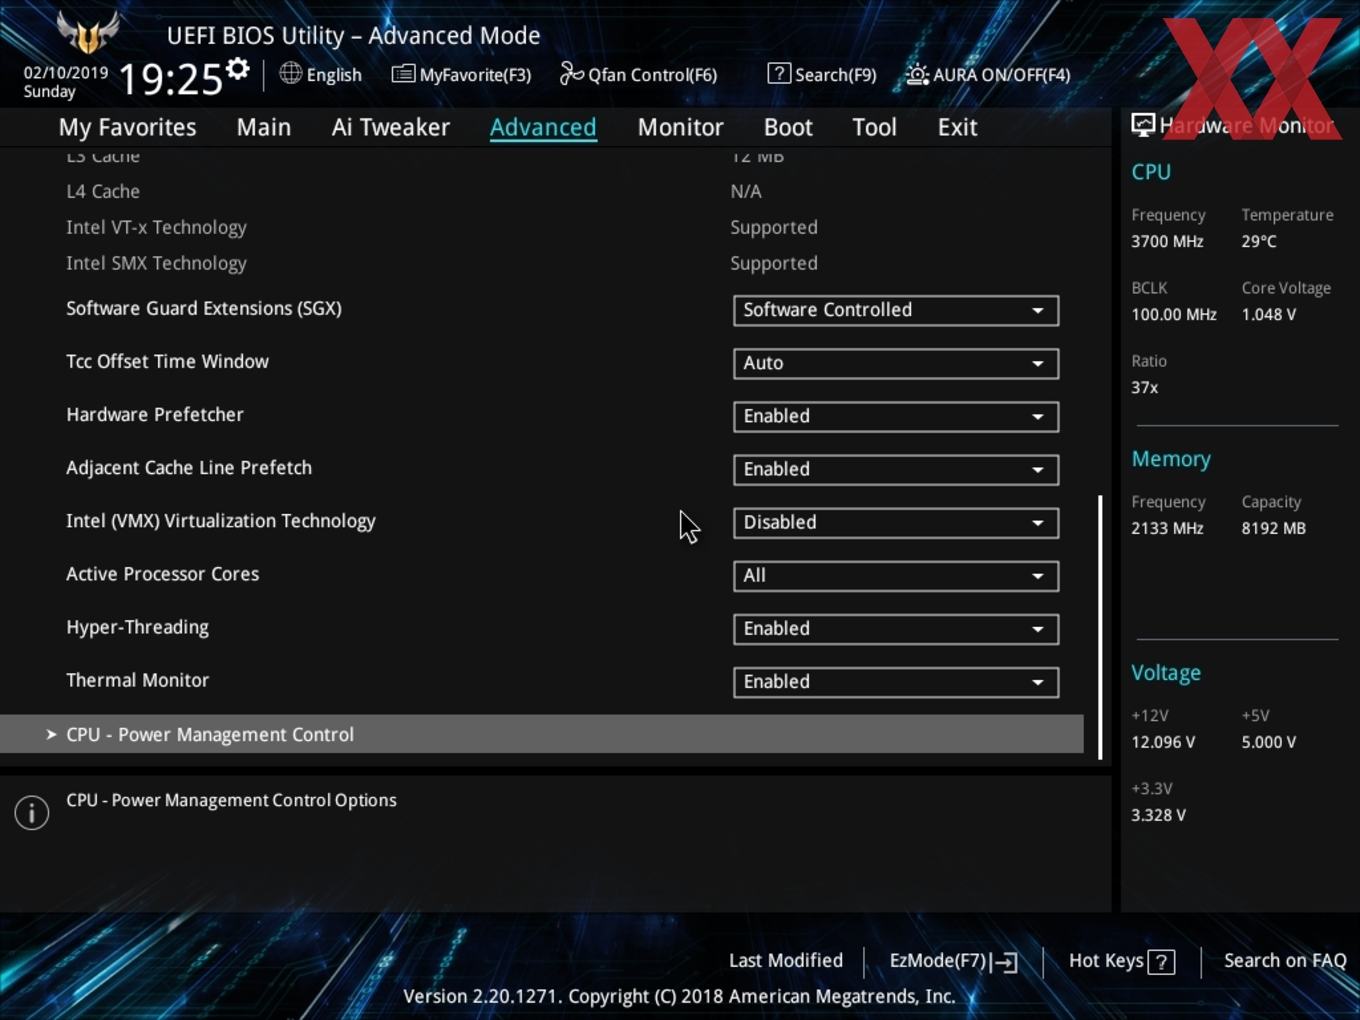Switch to Tool tab
Image resolution: width=1360 pixels, height=1020 pixels.
(875, 127)
